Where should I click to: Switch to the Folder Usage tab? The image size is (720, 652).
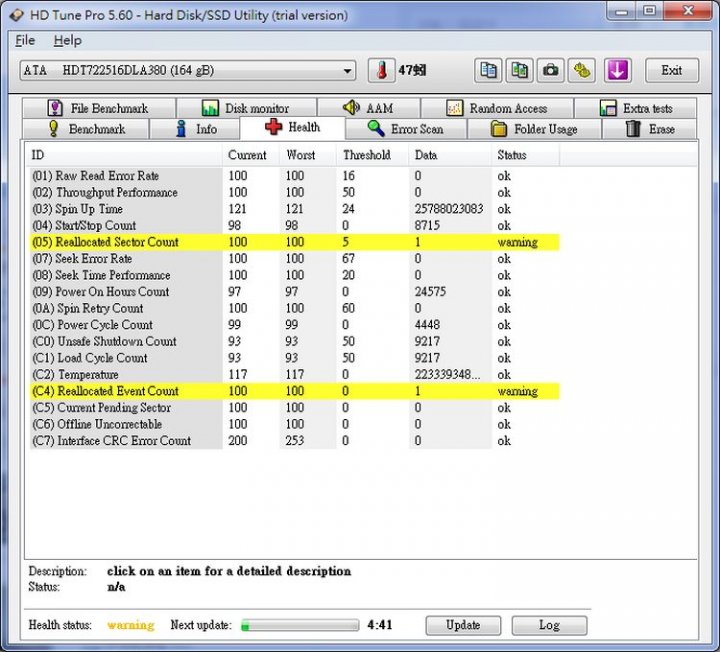click(534, 129)
